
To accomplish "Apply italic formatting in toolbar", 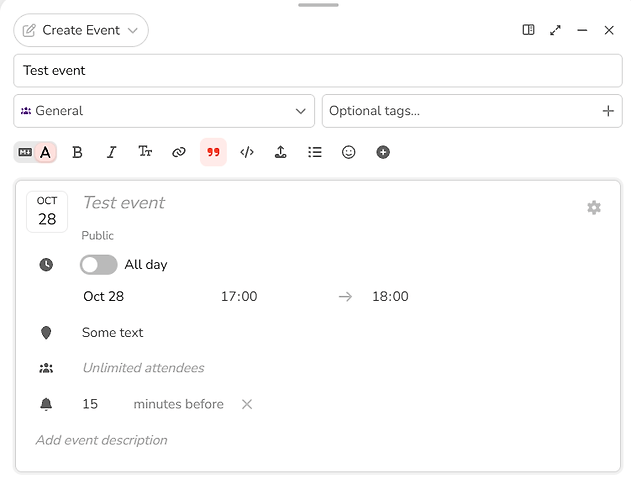I will 111,152.
